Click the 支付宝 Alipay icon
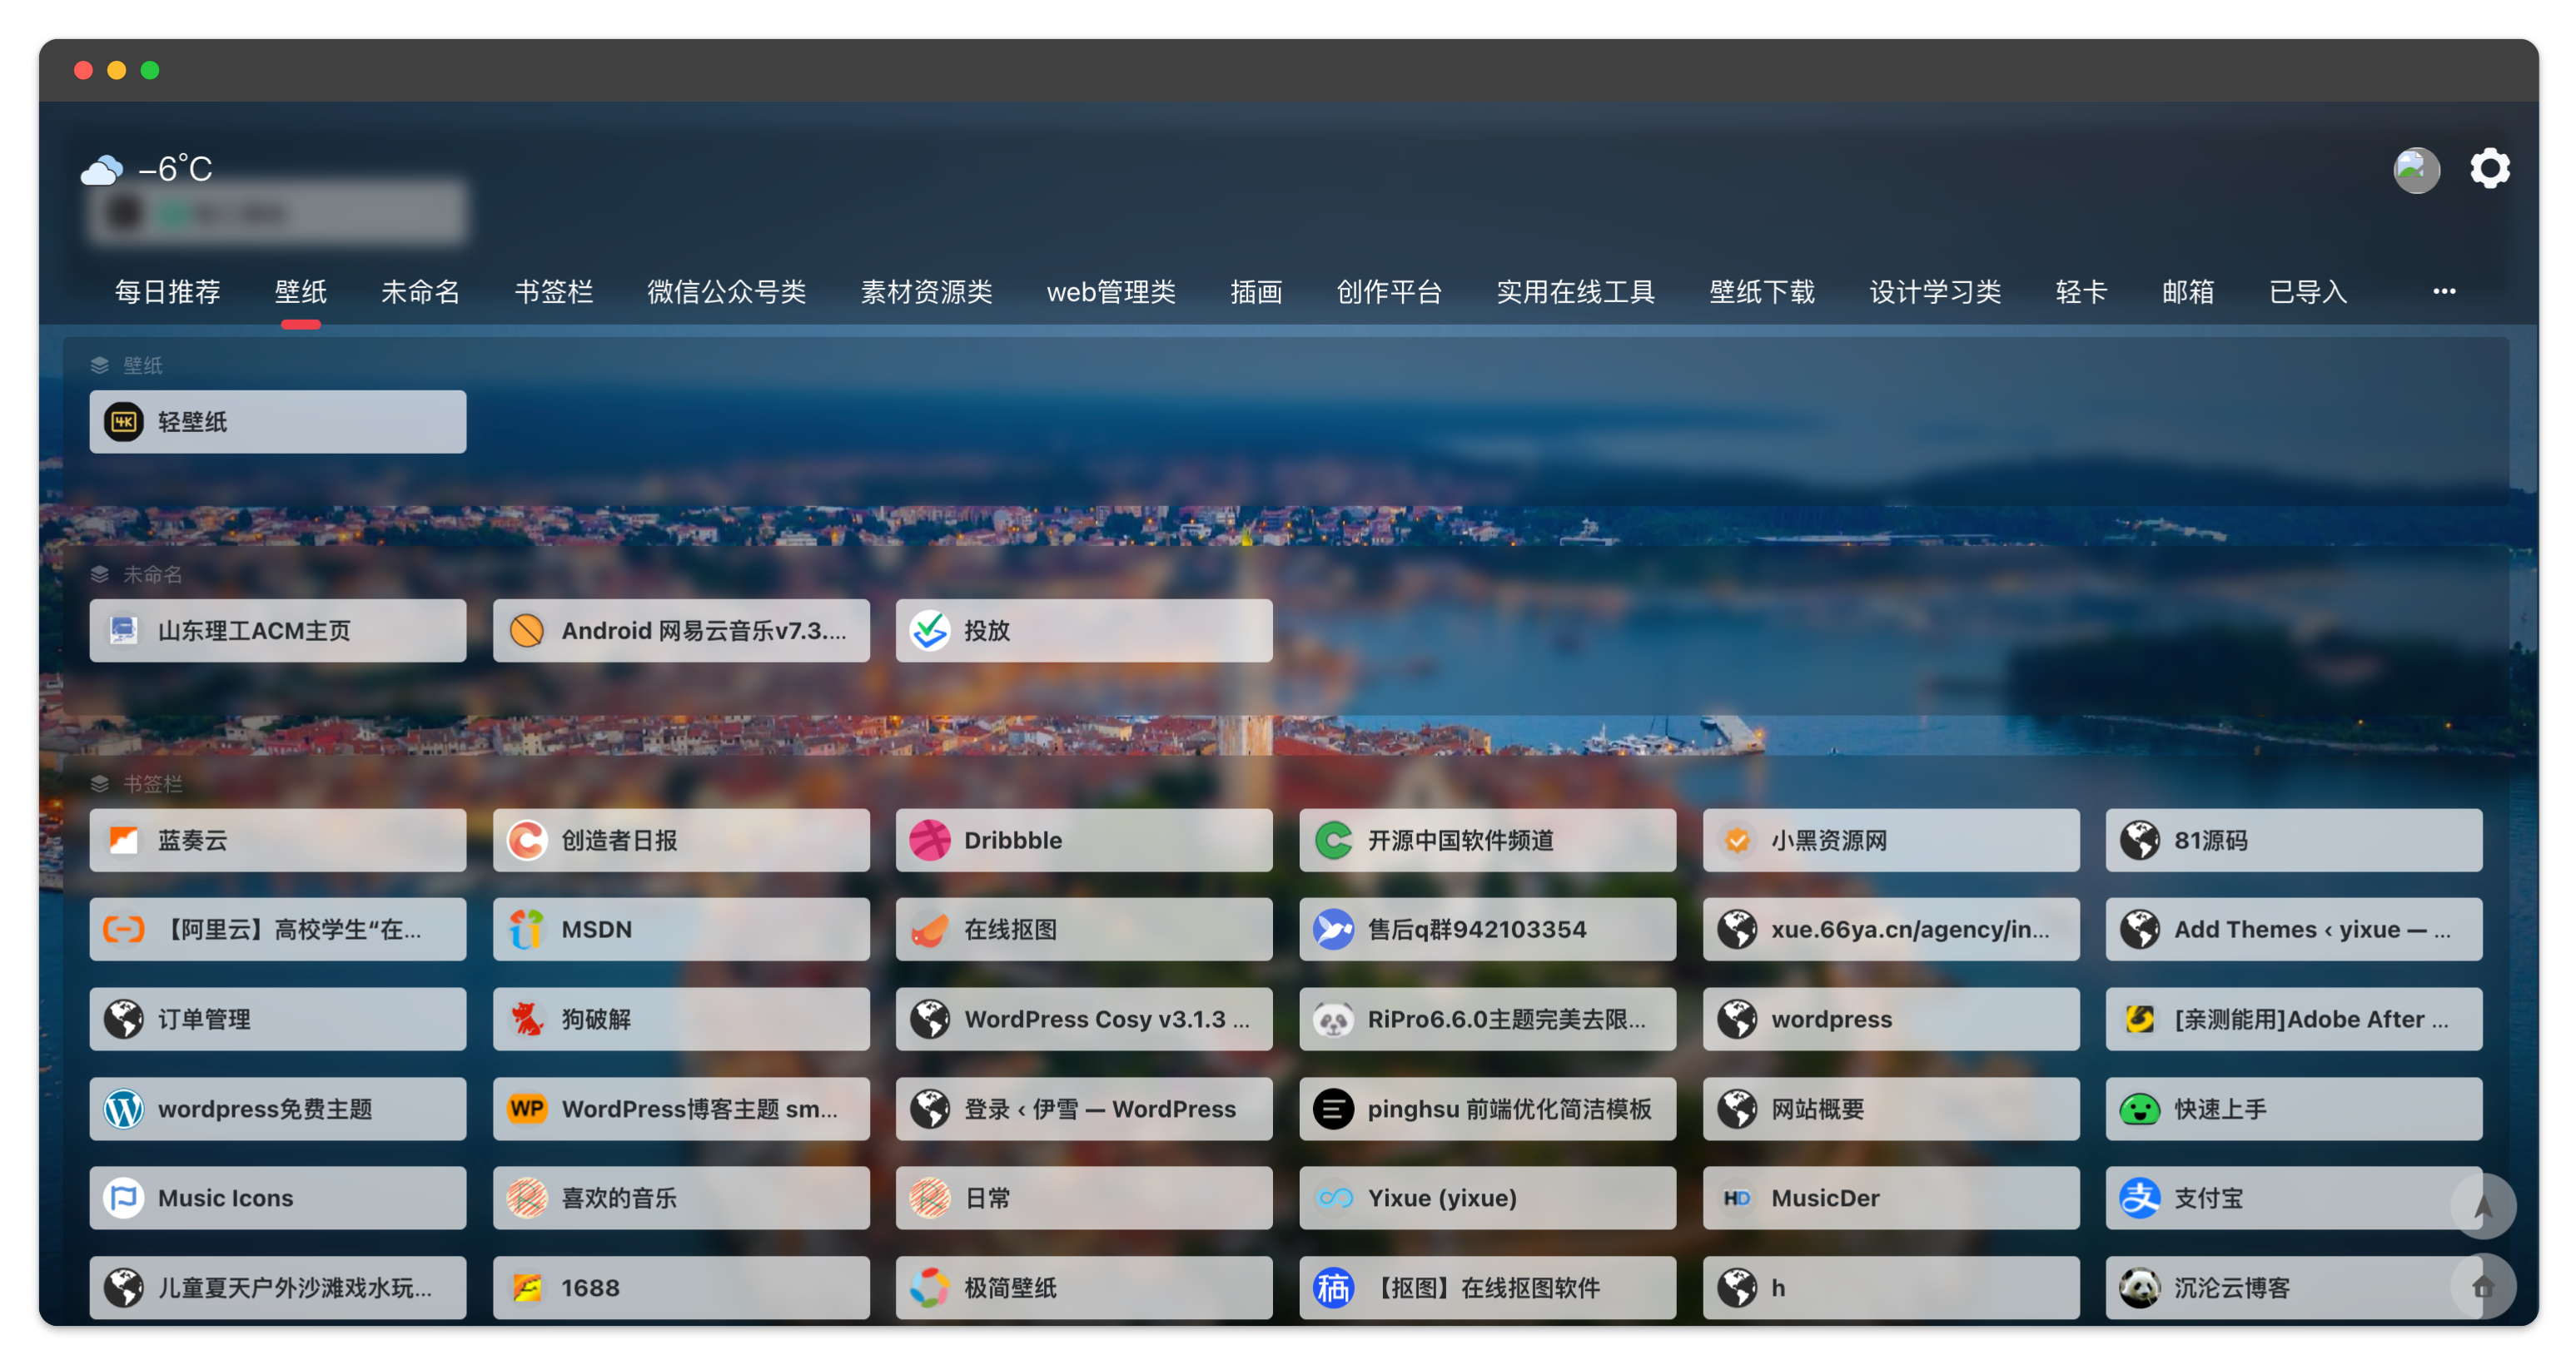 [2139, 1198]
